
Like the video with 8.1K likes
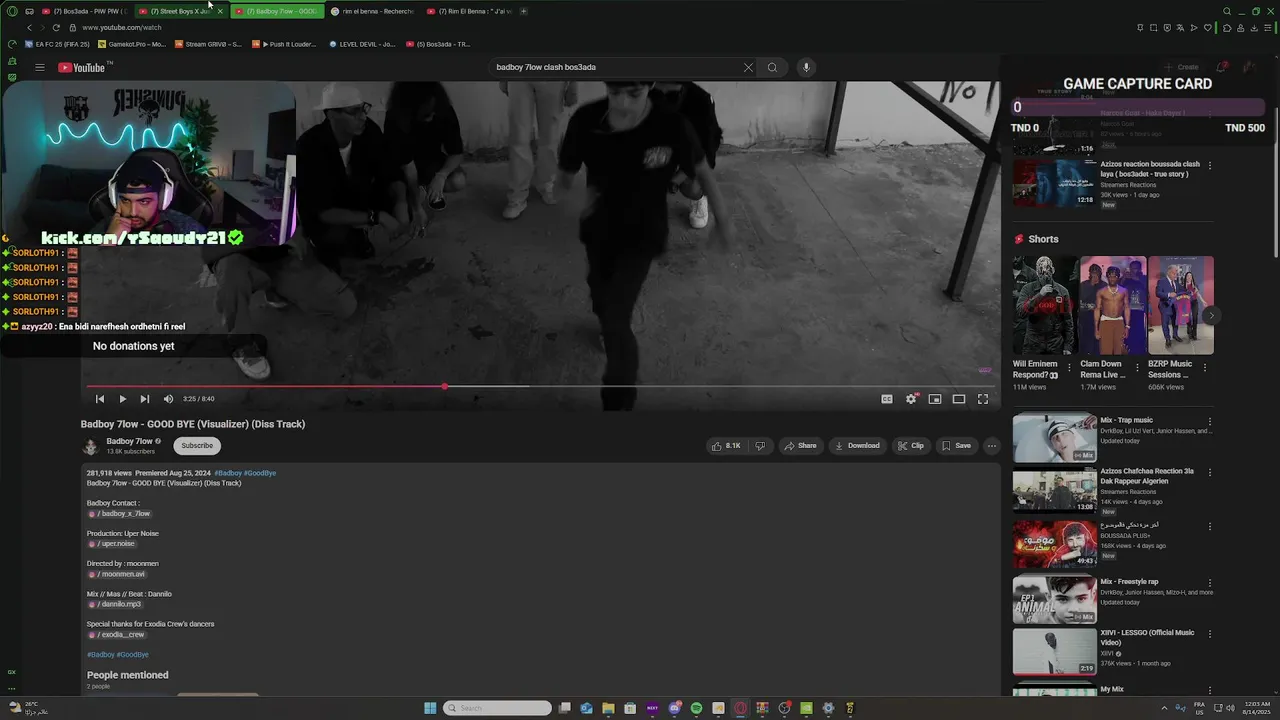[726, 446]
